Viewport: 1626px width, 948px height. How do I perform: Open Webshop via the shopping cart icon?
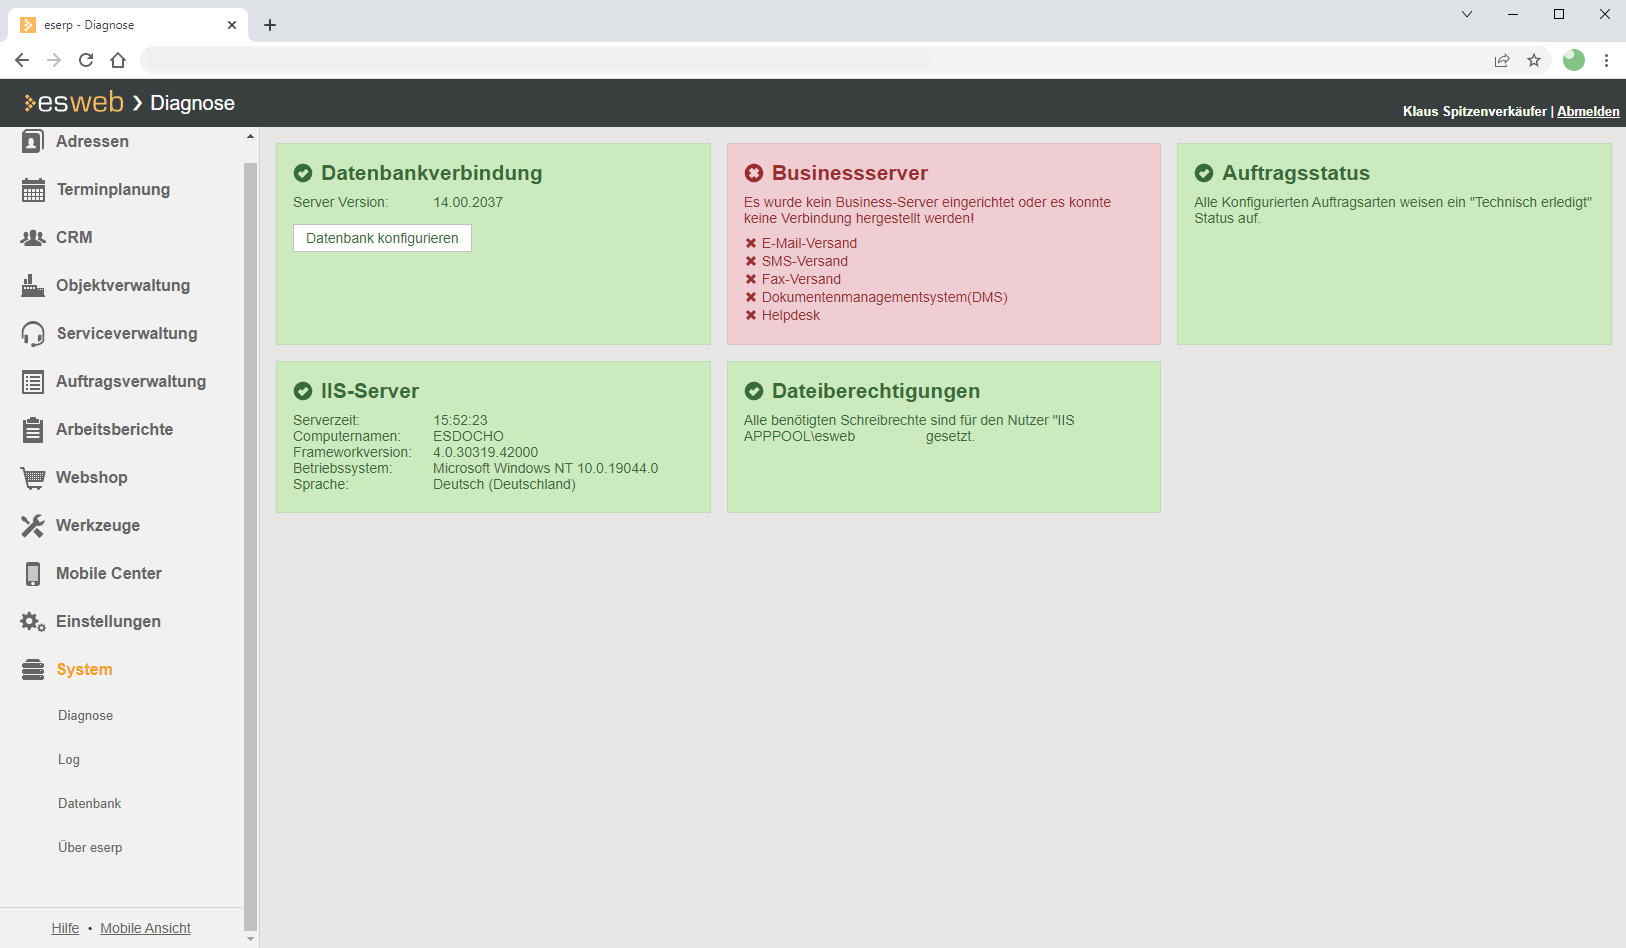33,478
